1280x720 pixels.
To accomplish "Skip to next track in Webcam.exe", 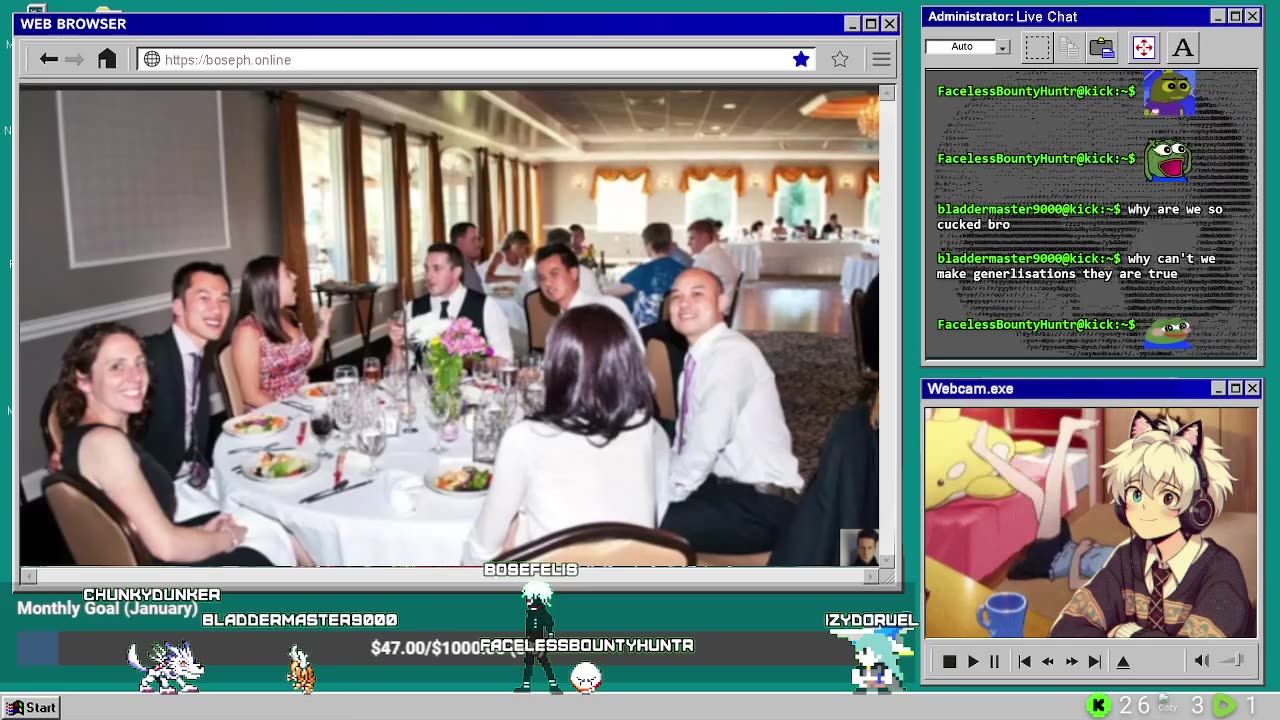I will pos(1095,662).
